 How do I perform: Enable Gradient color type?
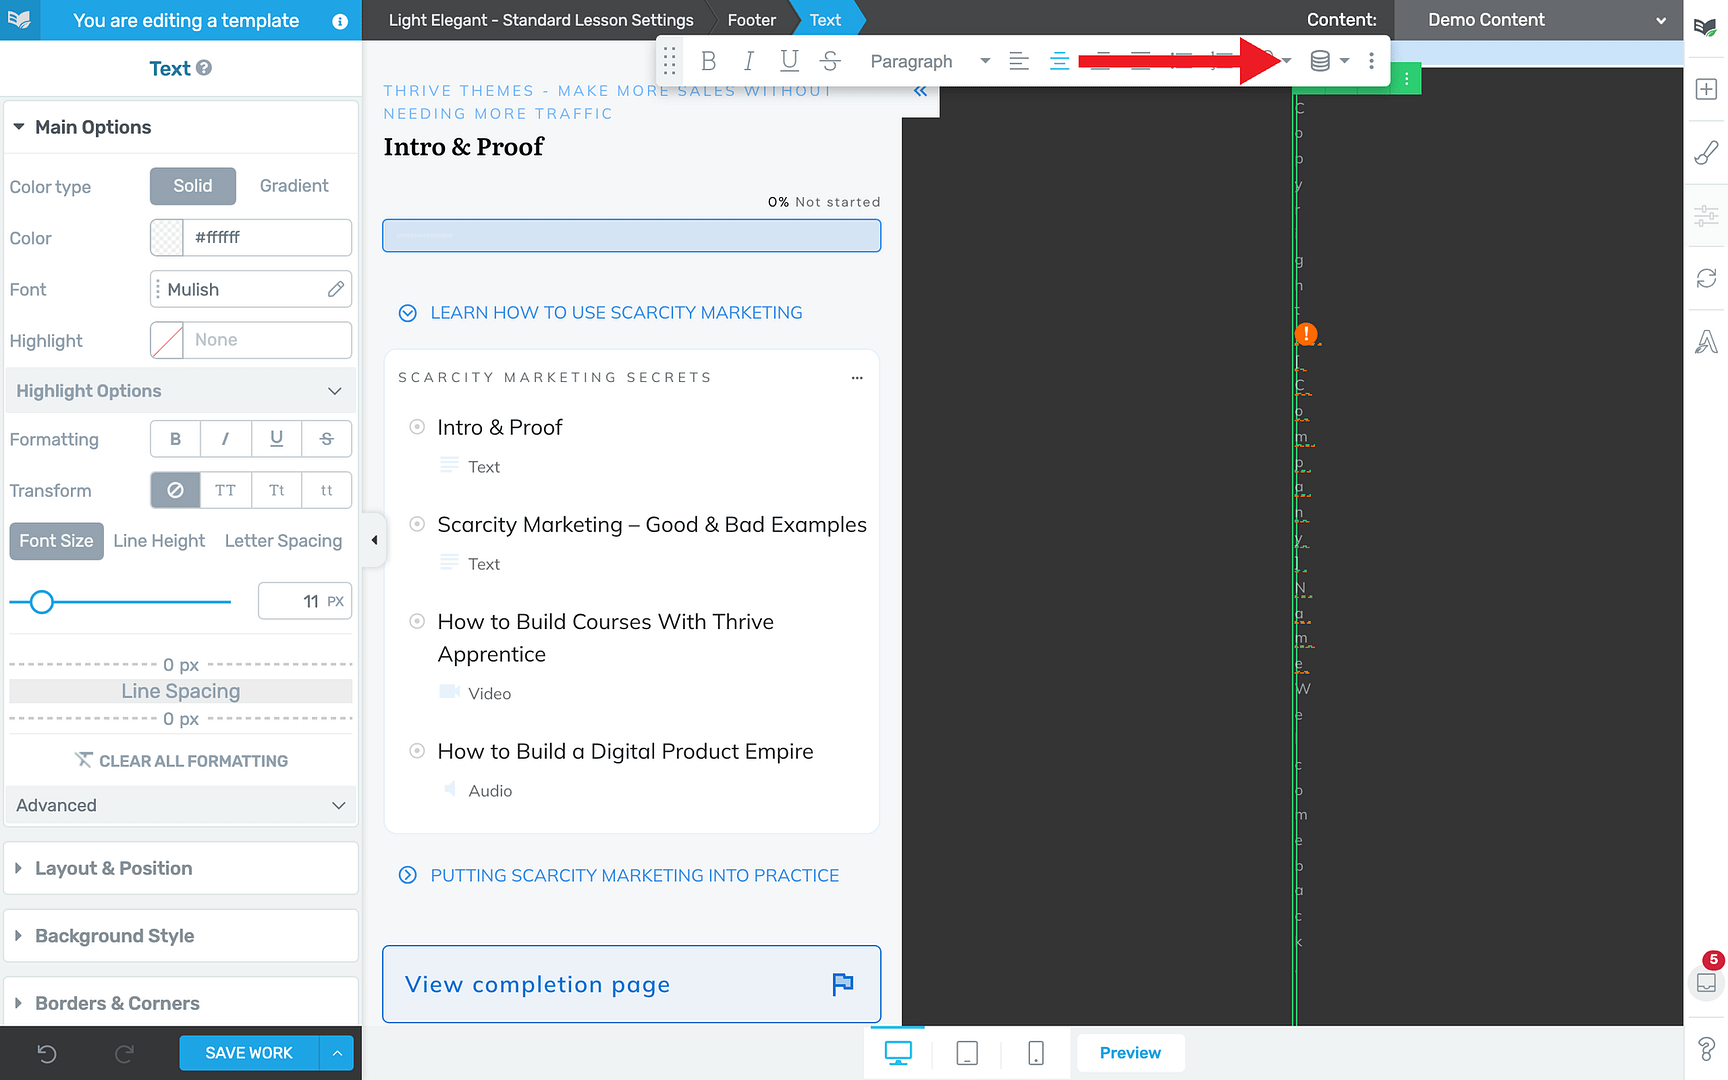[293, 186]
